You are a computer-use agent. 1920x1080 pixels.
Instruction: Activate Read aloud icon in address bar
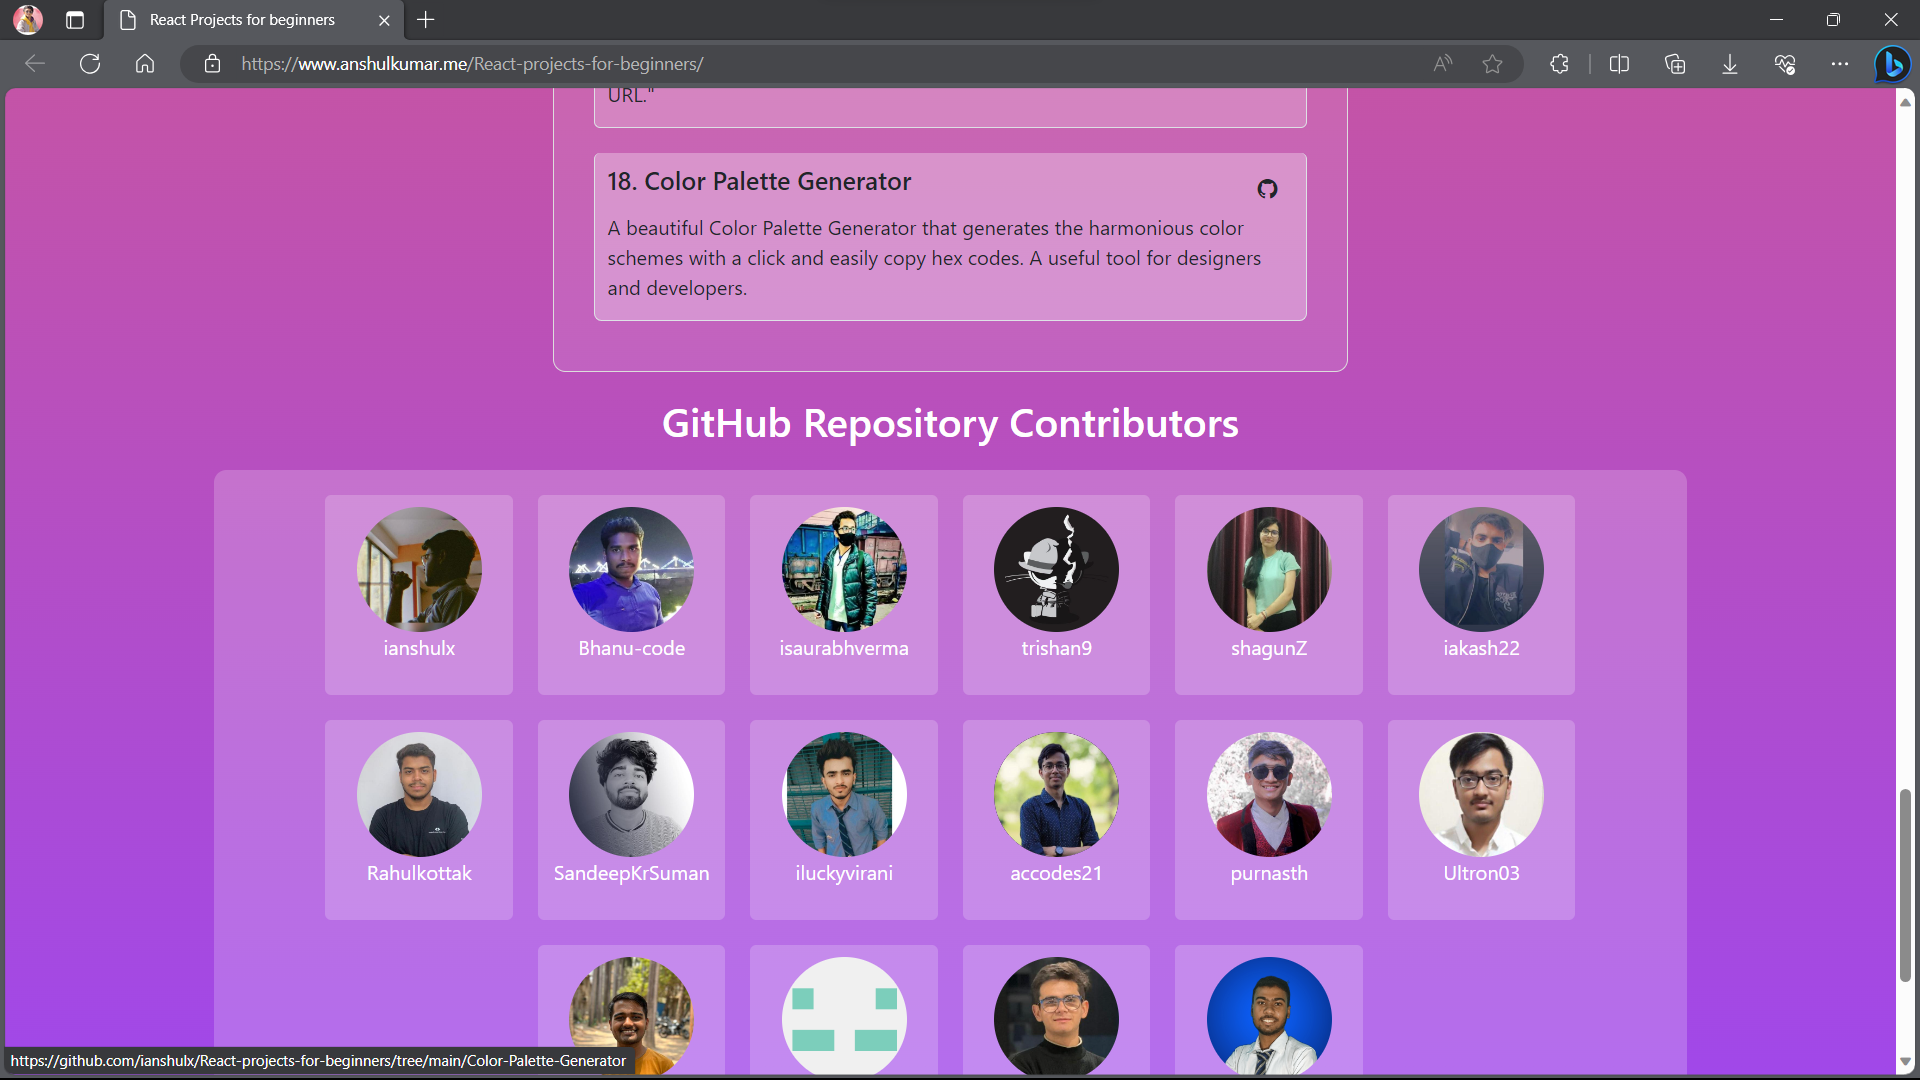pyautogui.click(x=1442, y=64)
